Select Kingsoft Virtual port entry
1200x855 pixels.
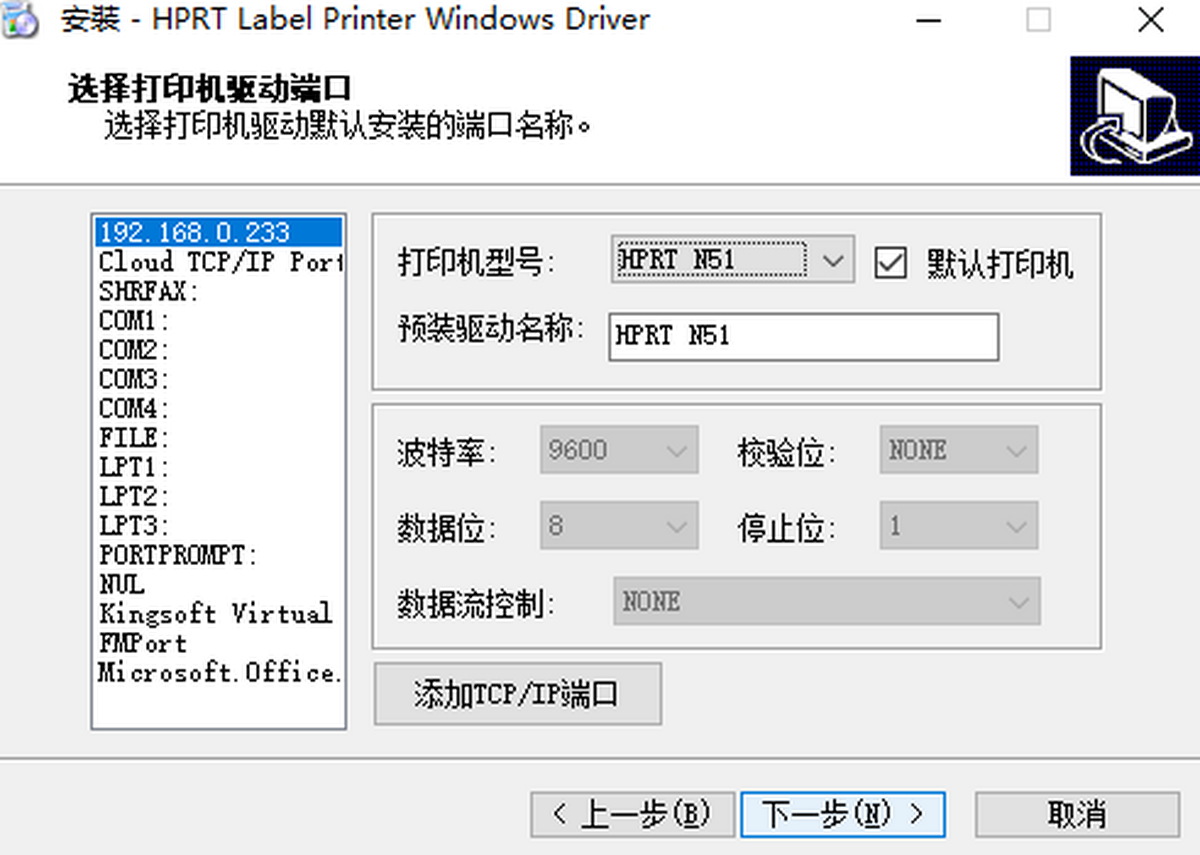click(218, 613)
